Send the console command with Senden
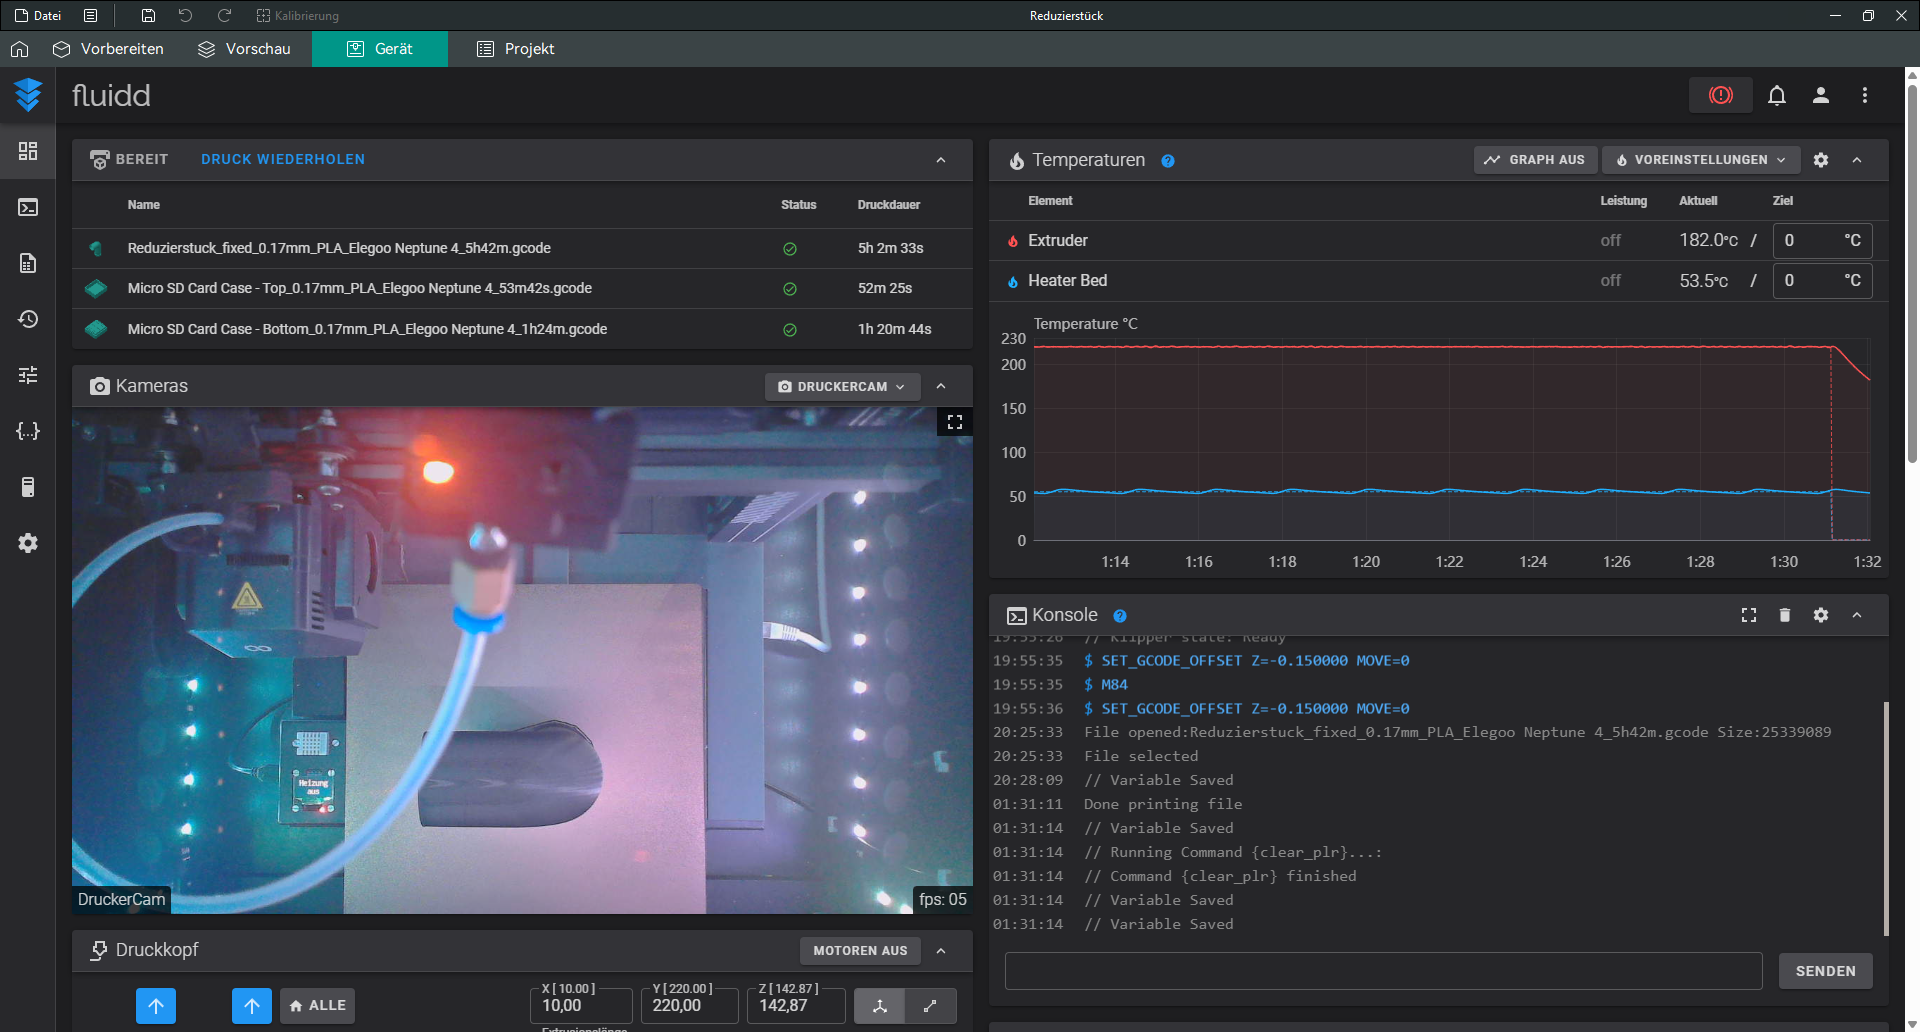Image resolution: width=1920 pixels, height=1032 pixels. [x=1825, y=971]
